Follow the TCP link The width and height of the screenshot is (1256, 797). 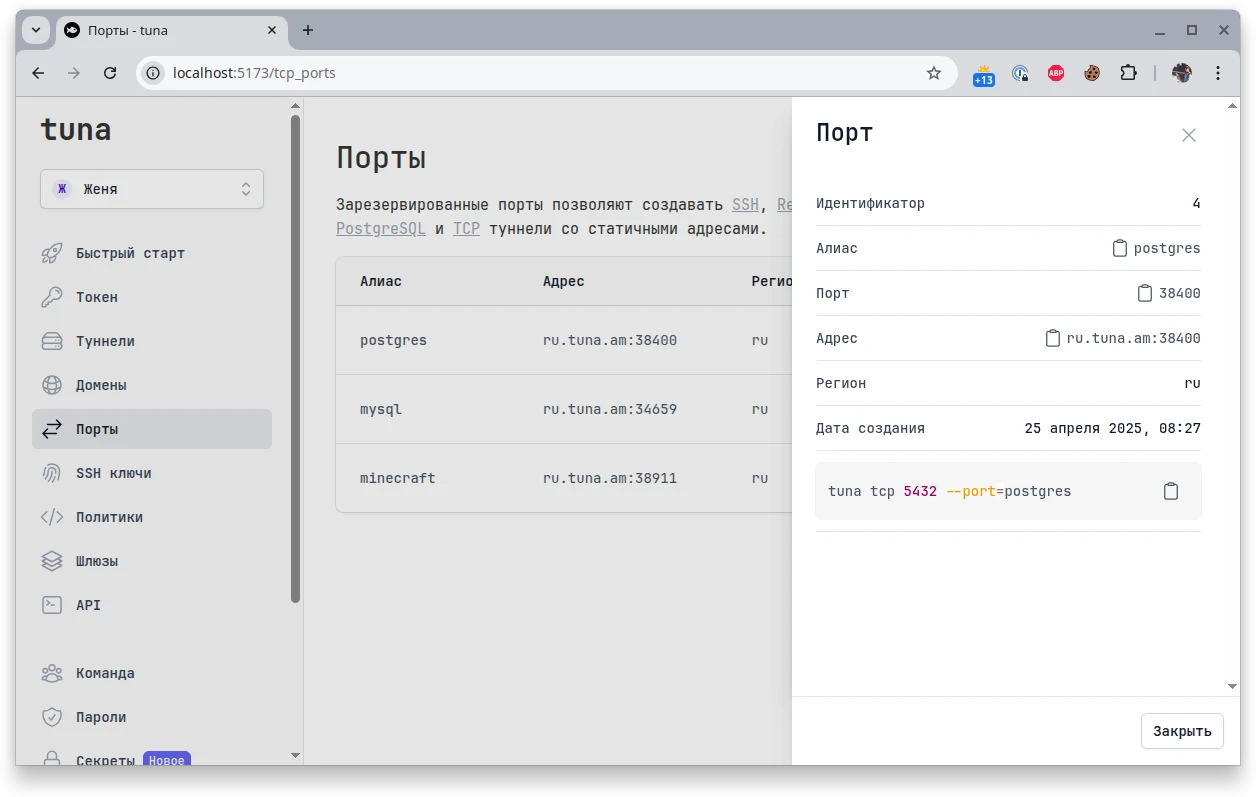pyautogui.click(x=466, y=228)
